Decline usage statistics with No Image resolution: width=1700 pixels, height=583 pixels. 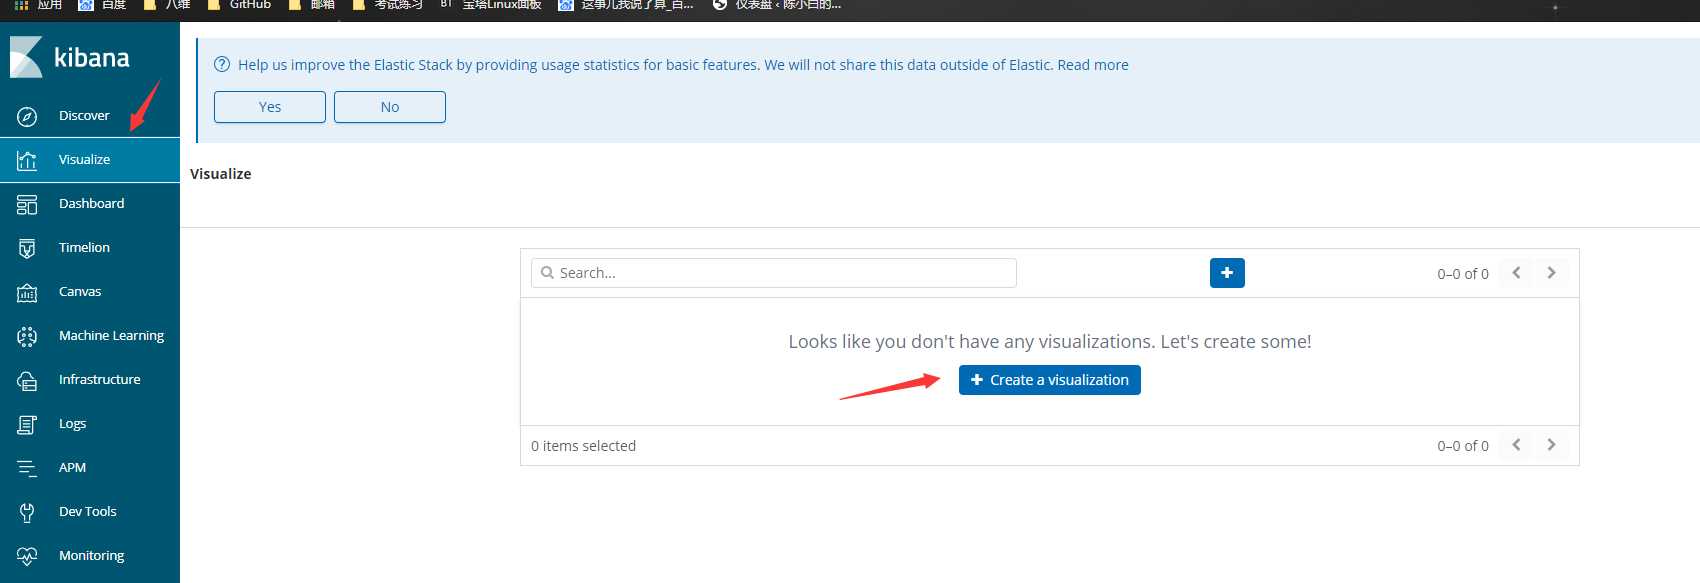pos(390,107)
